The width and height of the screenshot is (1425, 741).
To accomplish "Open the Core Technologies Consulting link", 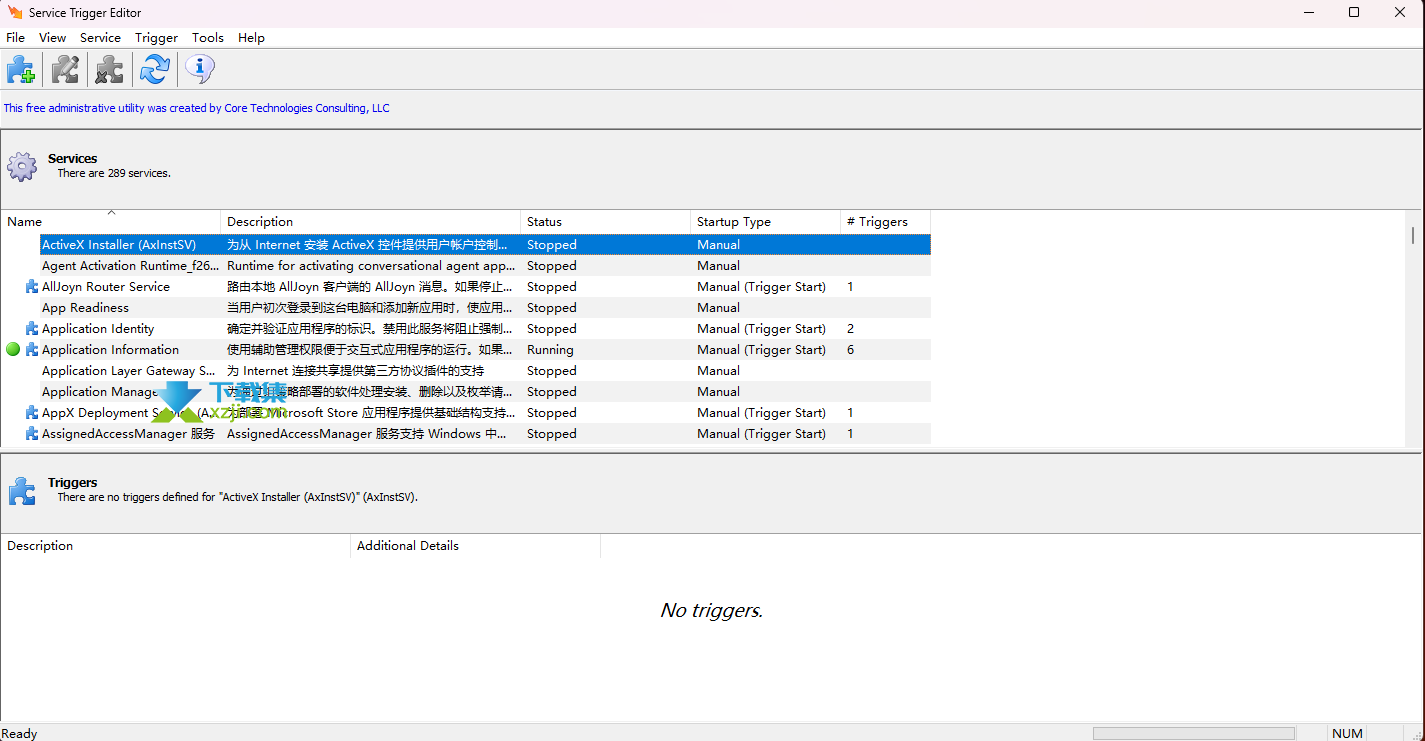I will click(x=307, y=108).
